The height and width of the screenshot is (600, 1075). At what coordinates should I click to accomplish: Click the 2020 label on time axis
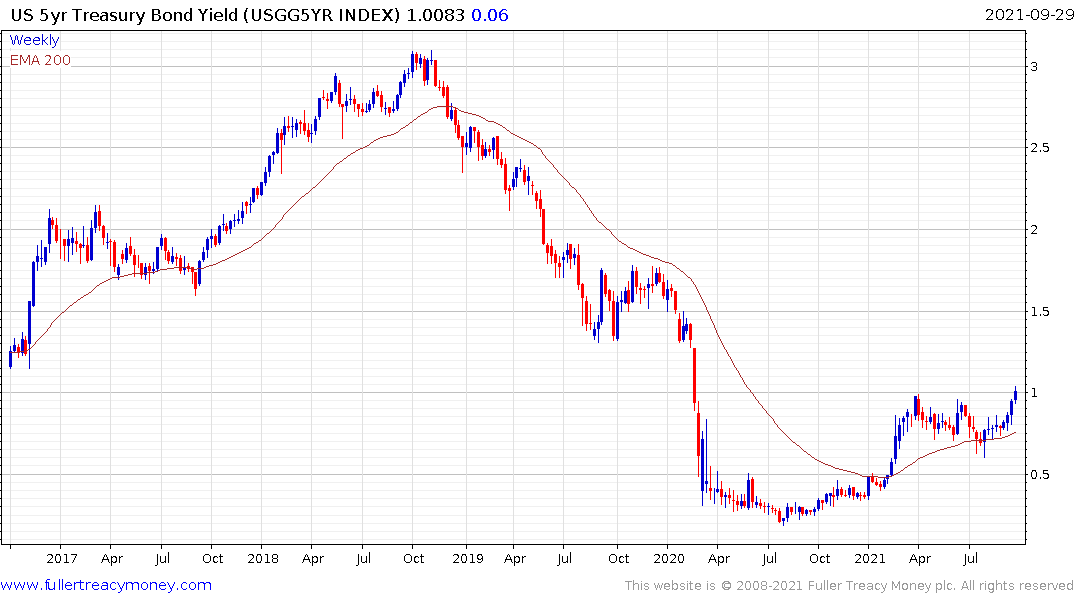point(668,558)
